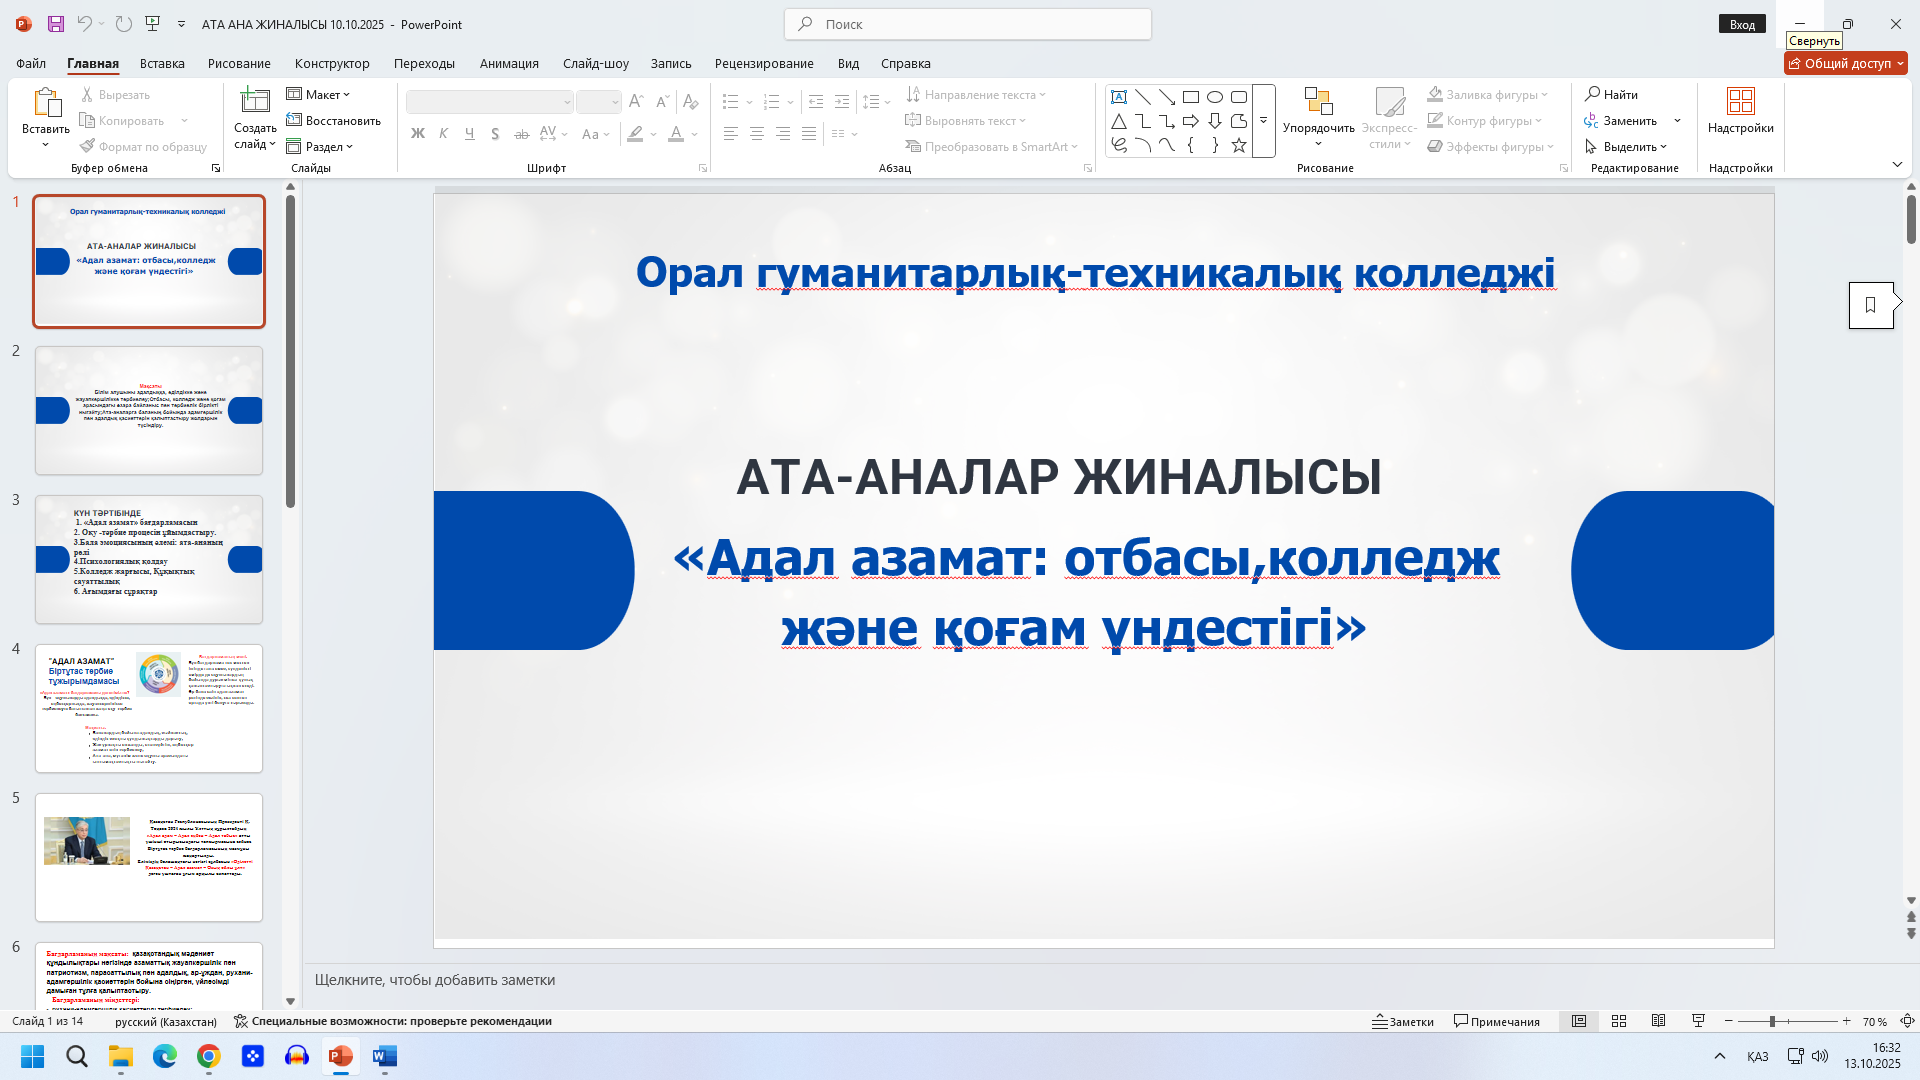Viewport: 1920px width, 1080px height.
Task: Click the Add-ins (Надстройки) icon
Action: pos(1740,102)
